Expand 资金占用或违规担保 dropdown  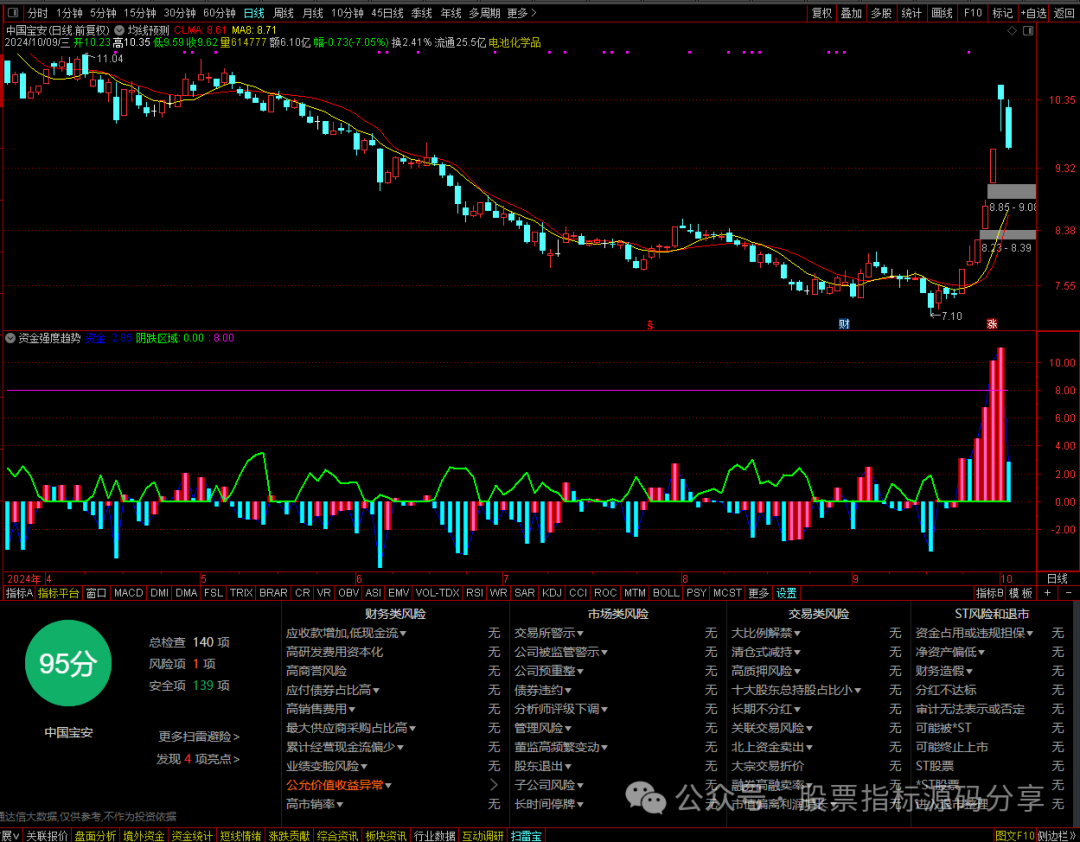(x=1030, y=633)
